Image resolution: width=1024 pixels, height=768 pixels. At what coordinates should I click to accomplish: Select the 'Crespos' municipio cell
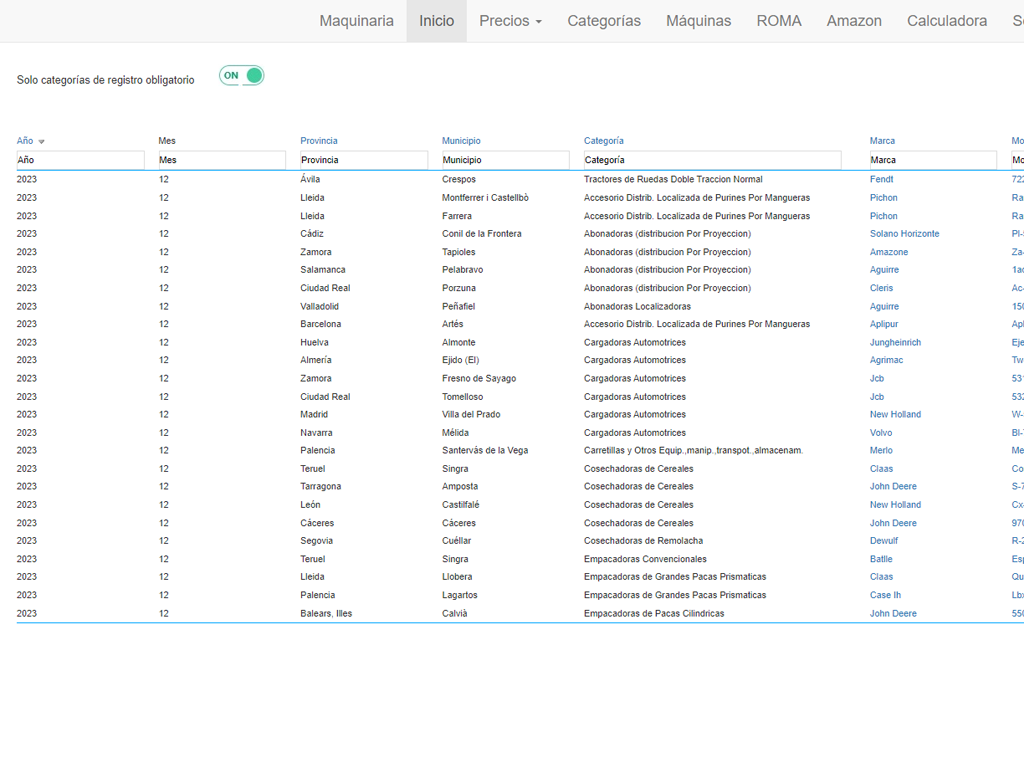point(458,180)
